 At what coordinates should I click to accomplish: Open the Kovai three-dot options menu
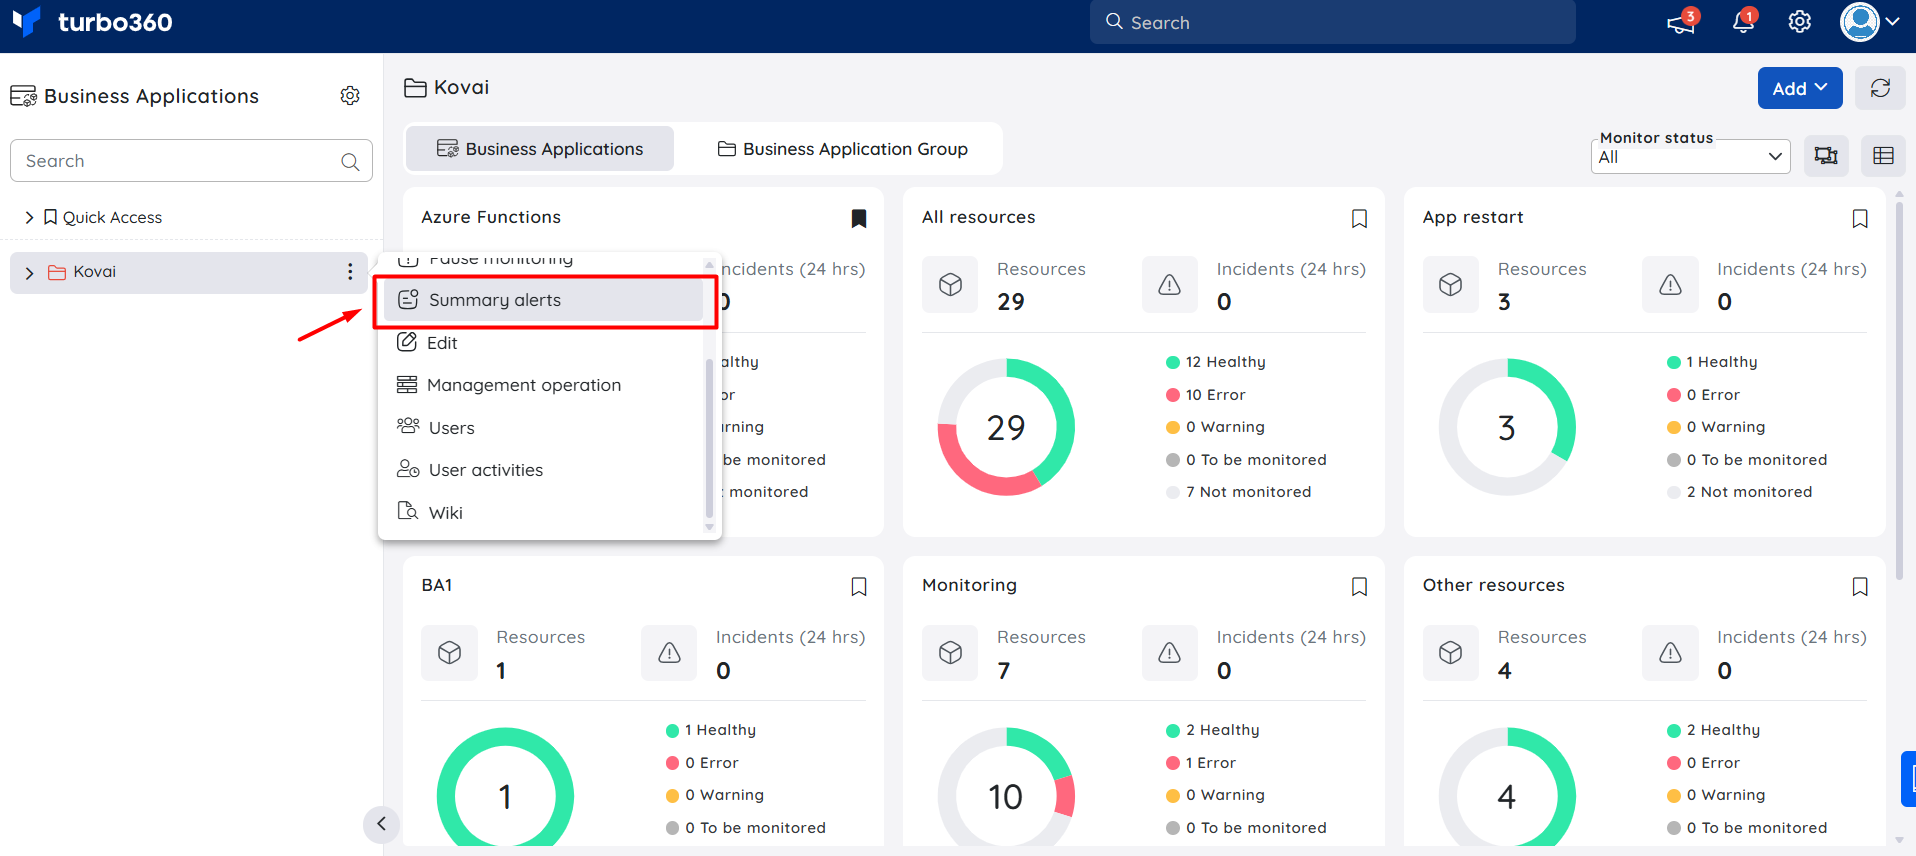pyautogui.click(x=350, y=271)
